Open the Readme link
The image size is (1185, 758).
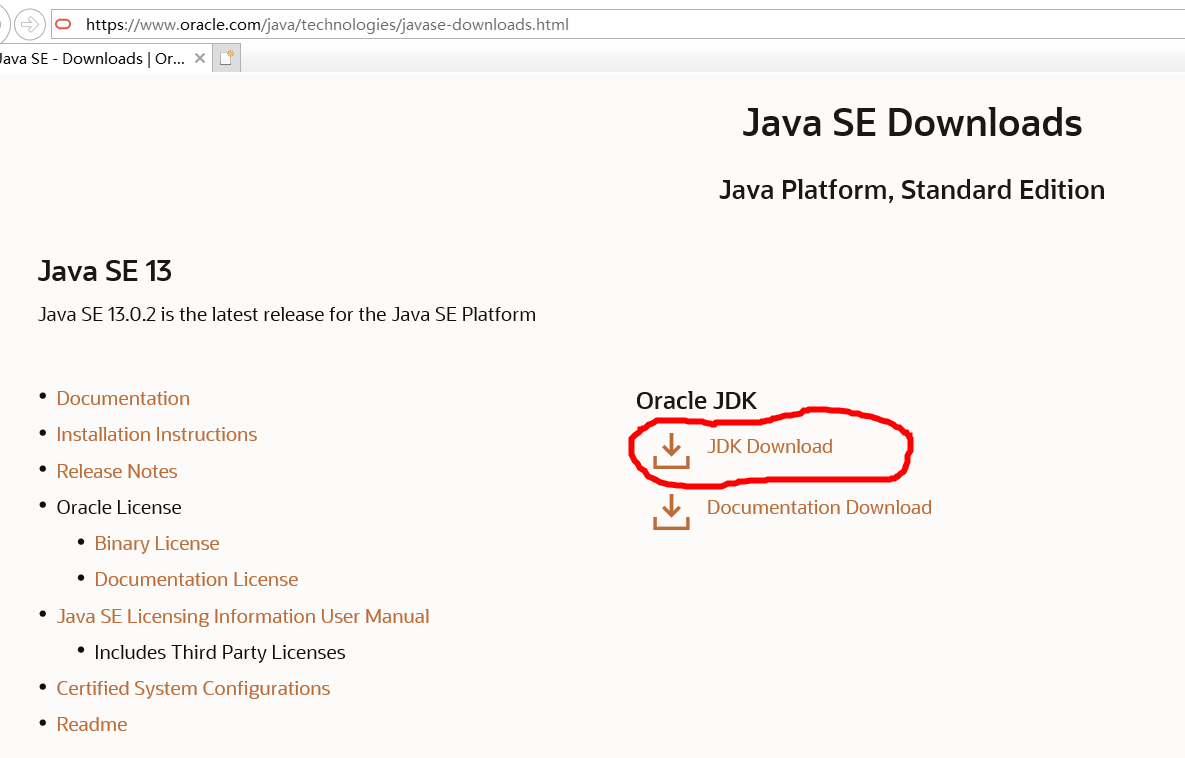click(91, 724)
